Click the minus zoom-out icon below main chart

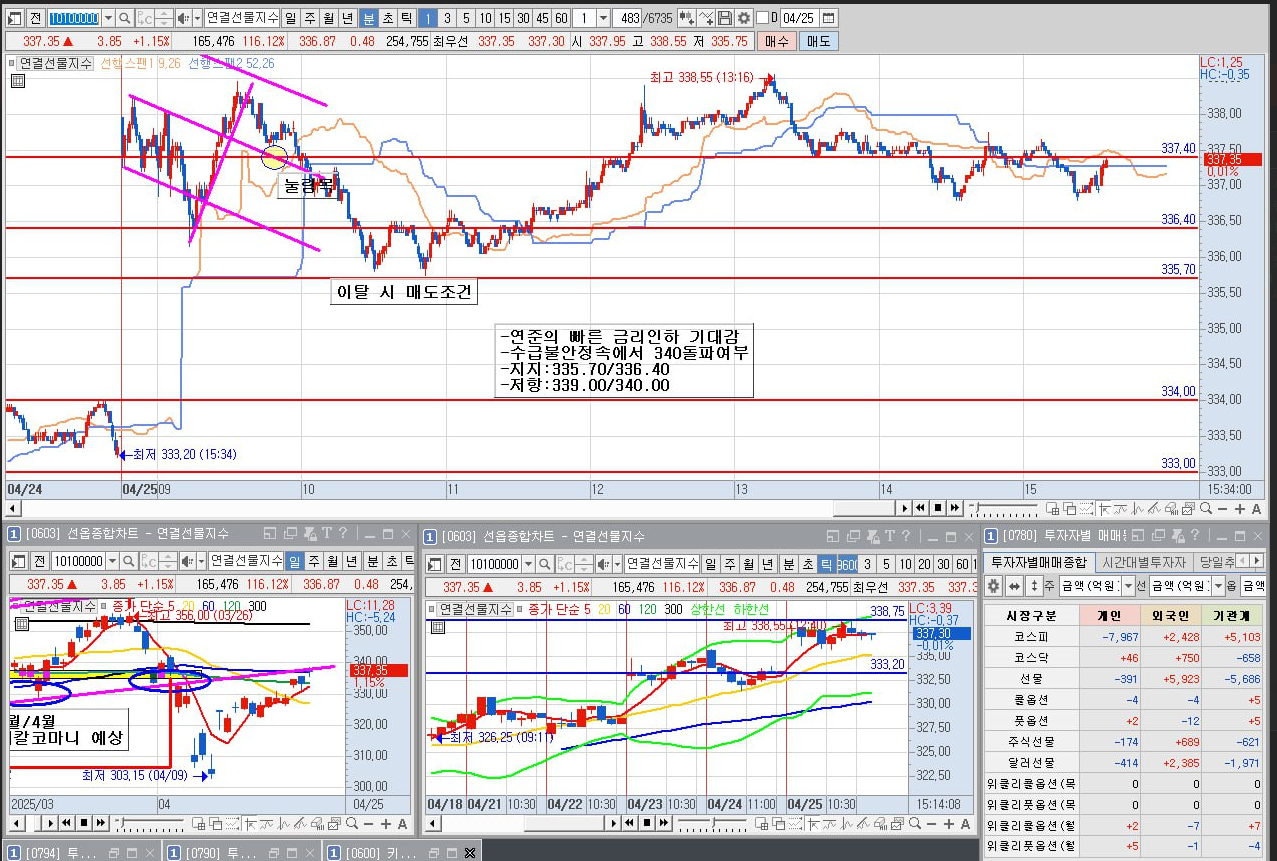1222,508
